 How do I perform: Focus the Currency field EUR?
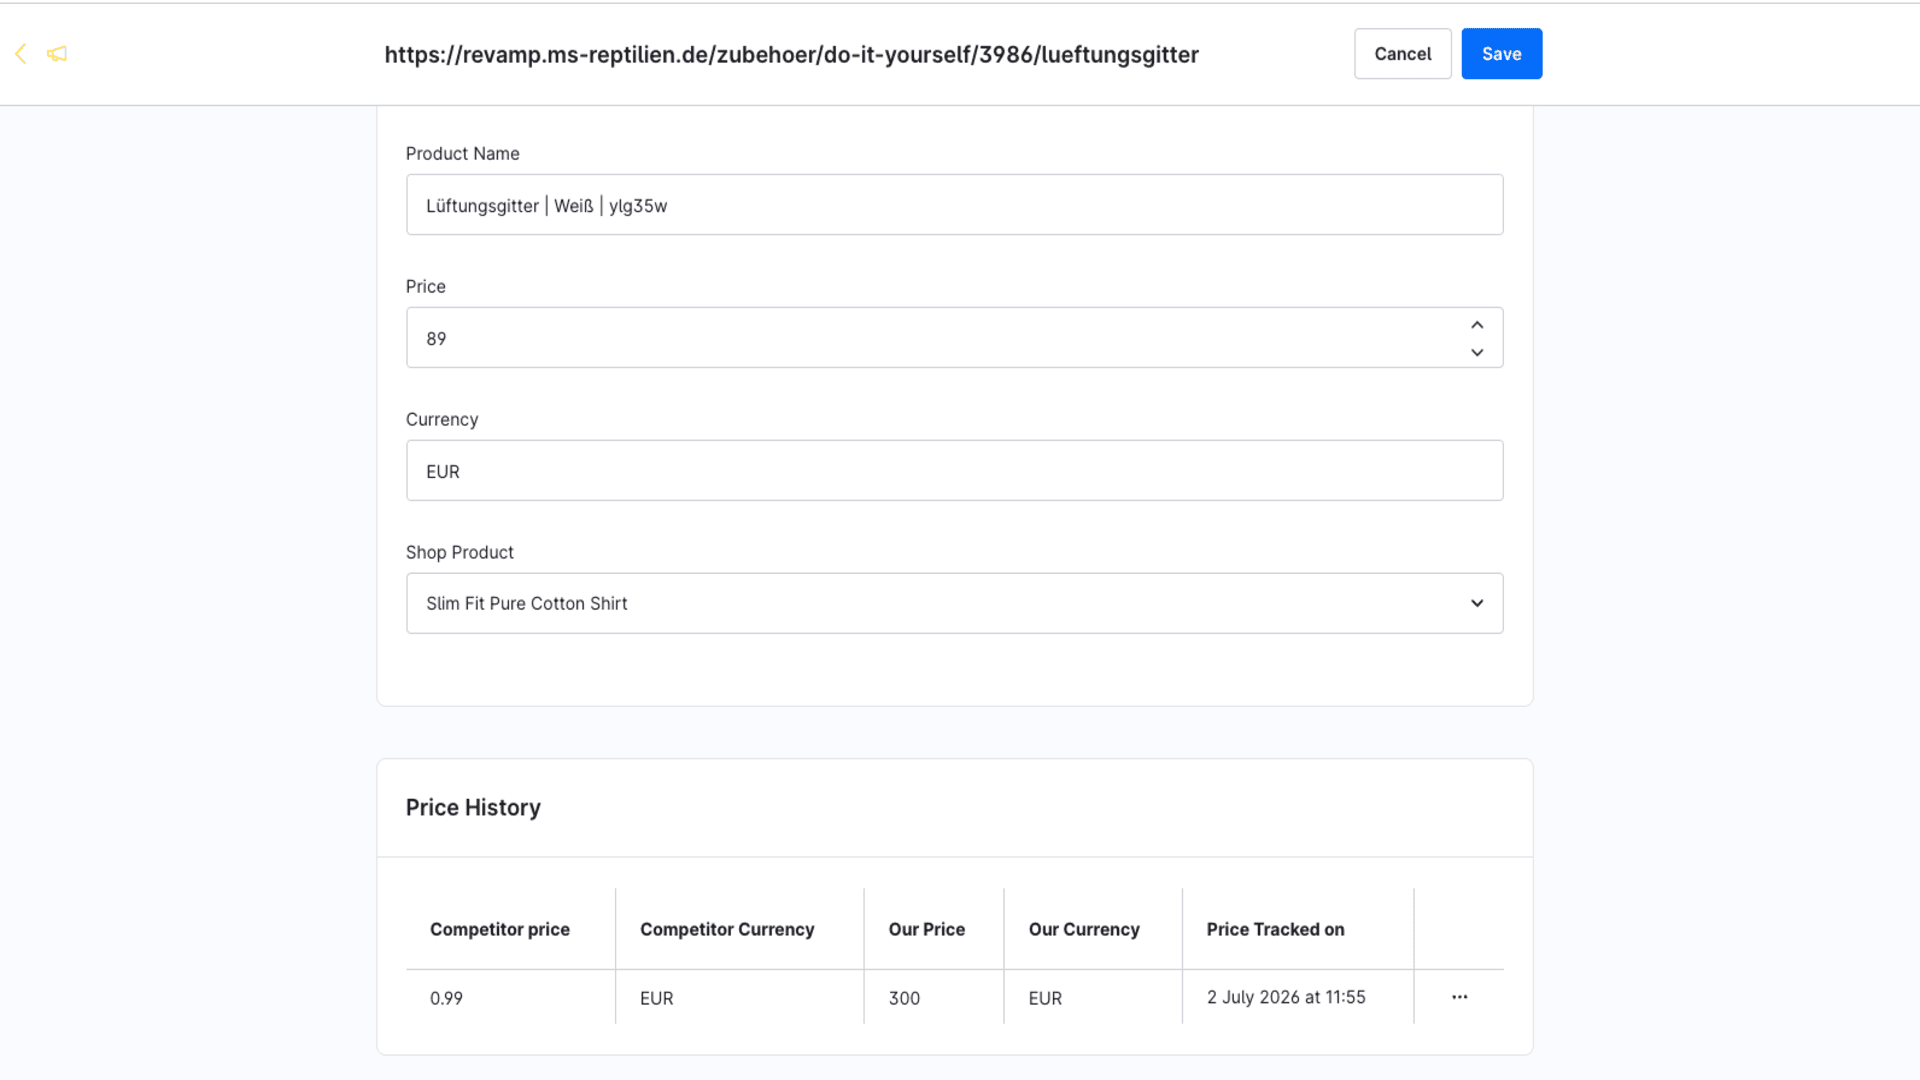954,471
